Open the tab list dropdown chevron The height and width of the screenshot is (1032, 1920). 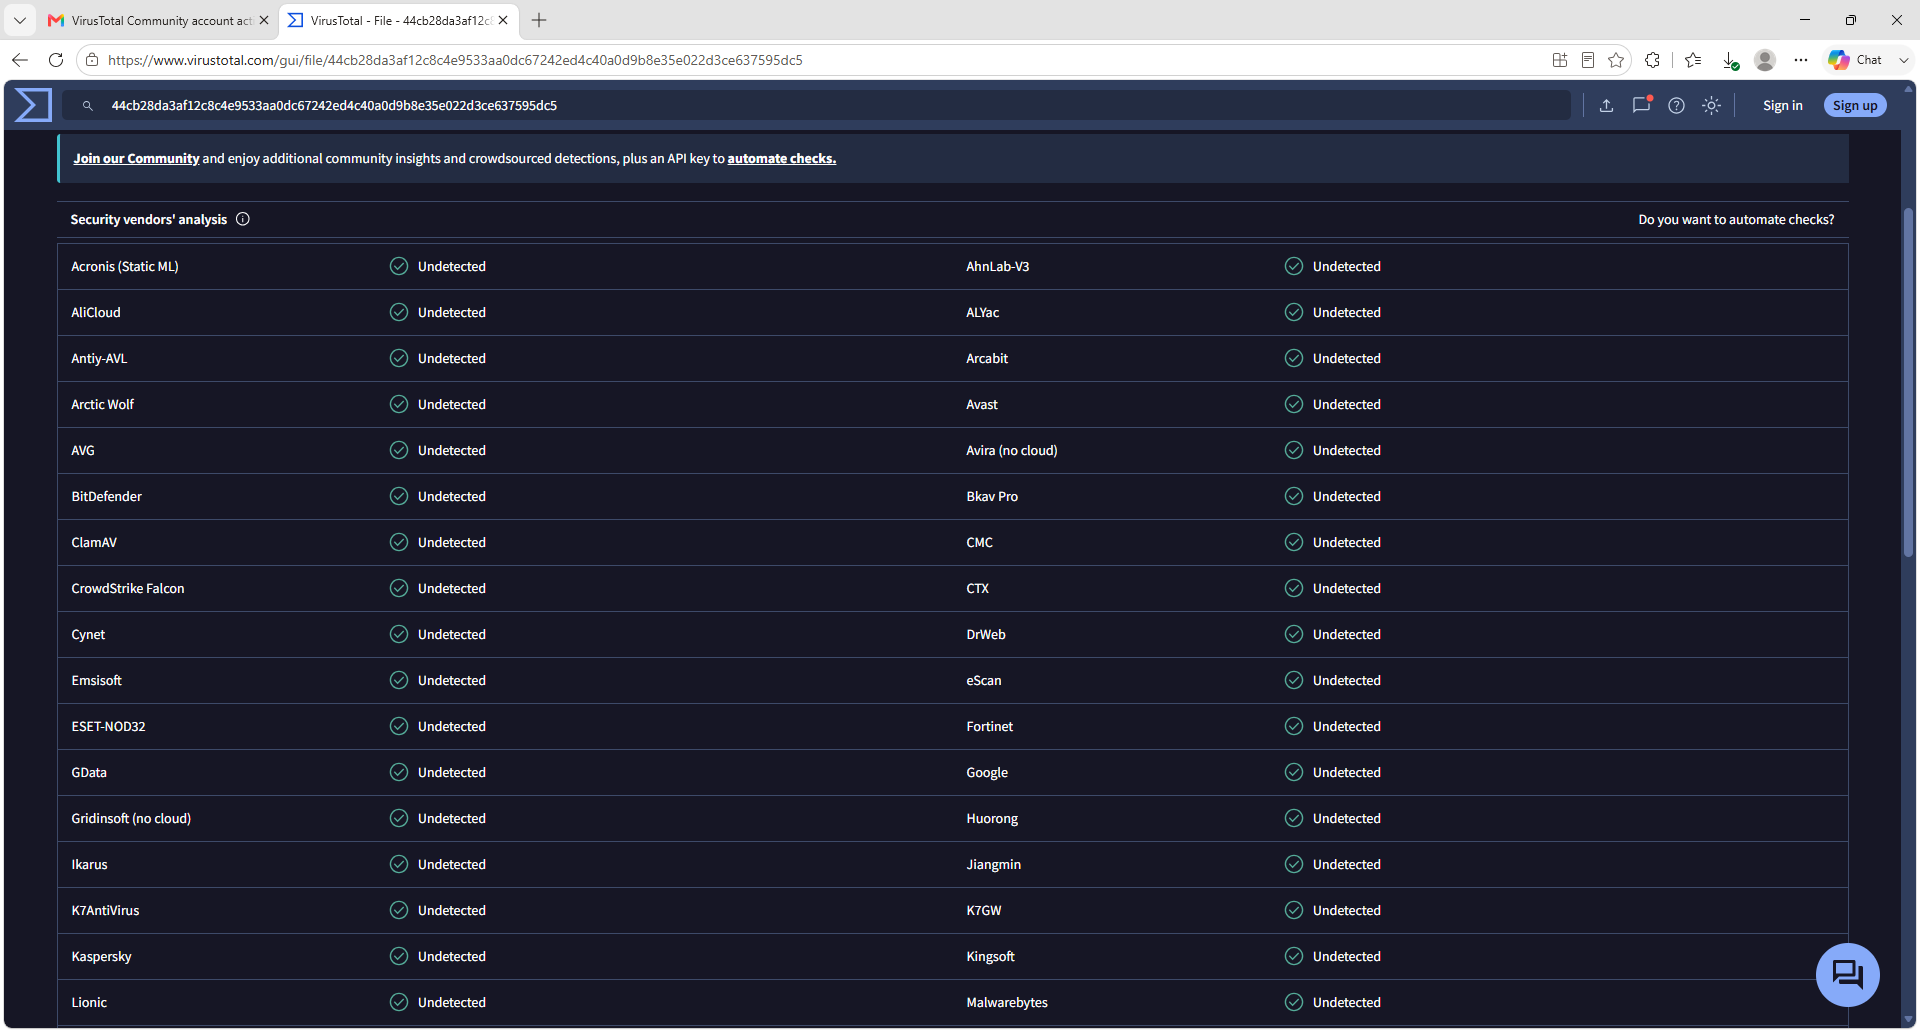(20, 20)
